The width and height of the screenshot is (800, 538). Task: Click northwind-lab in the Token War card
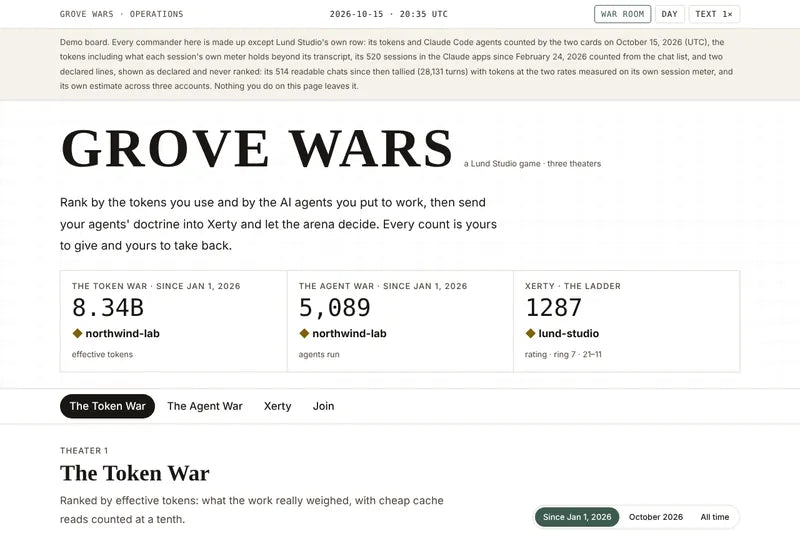pyautogui.click(x=122, y=333)
